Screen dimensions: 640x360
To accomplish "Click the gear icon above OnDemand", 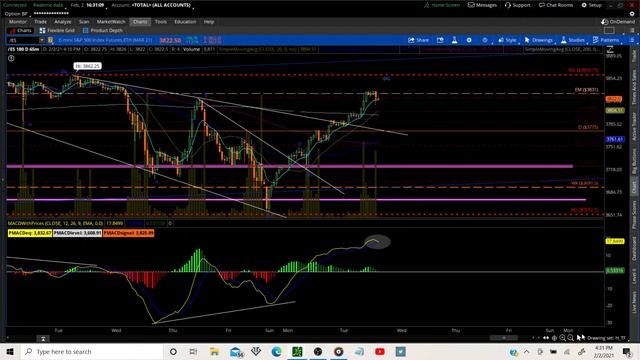I will pos(632,13).
